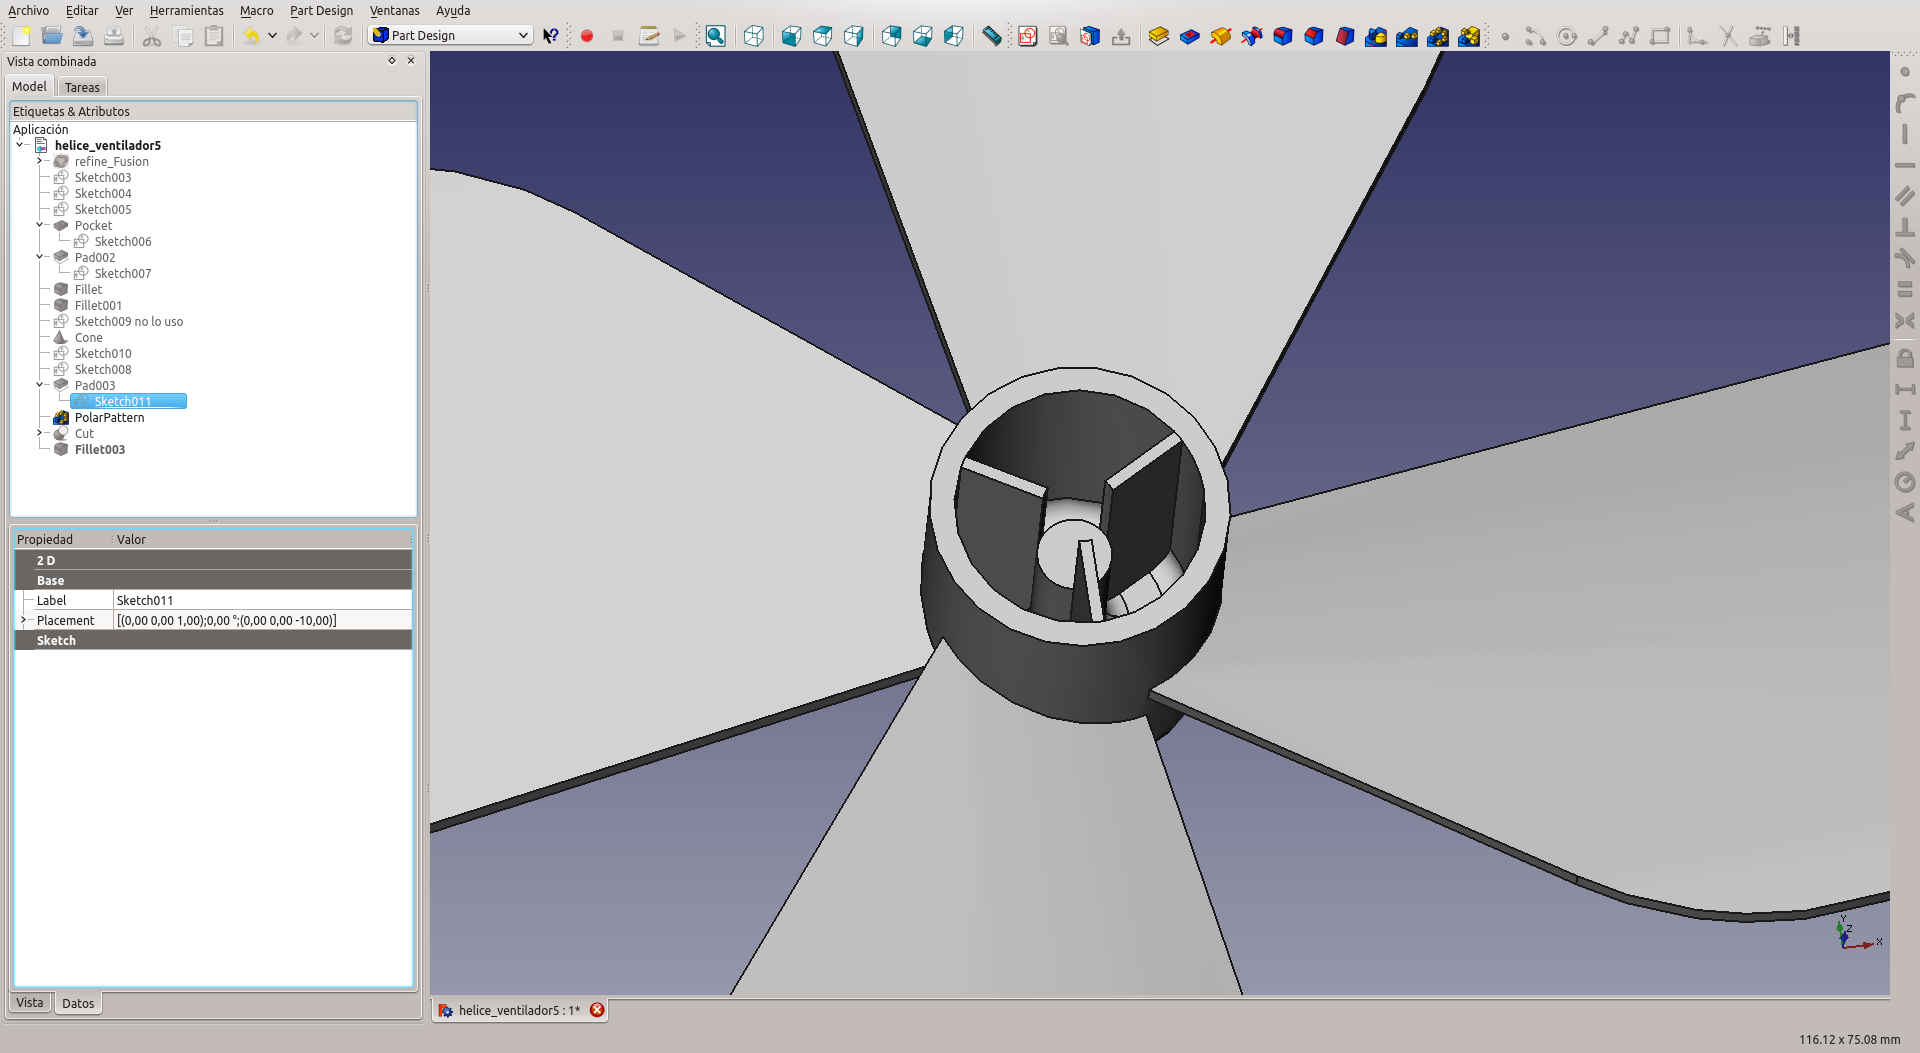Apply the Fillet tool icon in the toolbar
The image size is (1920, 1053).
(1283, 36)
